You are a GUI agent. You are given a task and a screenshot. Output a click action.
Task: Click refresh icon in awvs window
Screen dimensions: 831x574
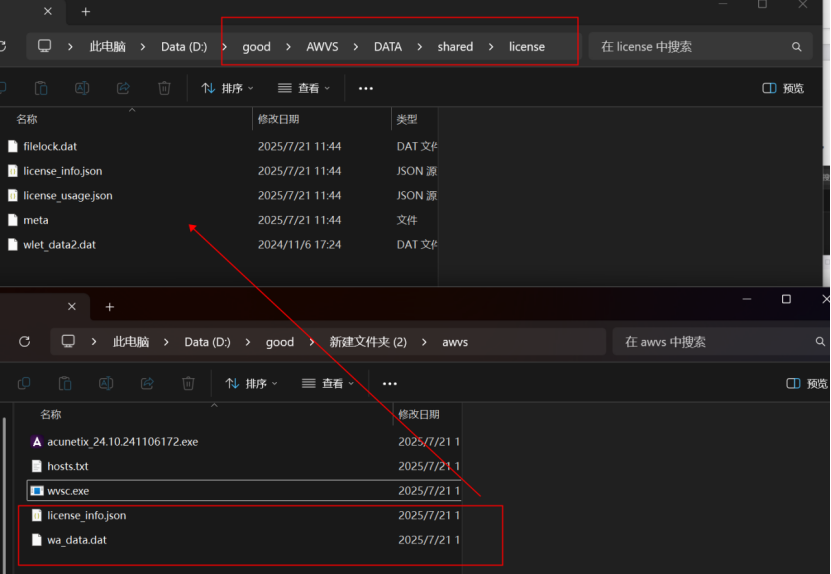[24, 342]
